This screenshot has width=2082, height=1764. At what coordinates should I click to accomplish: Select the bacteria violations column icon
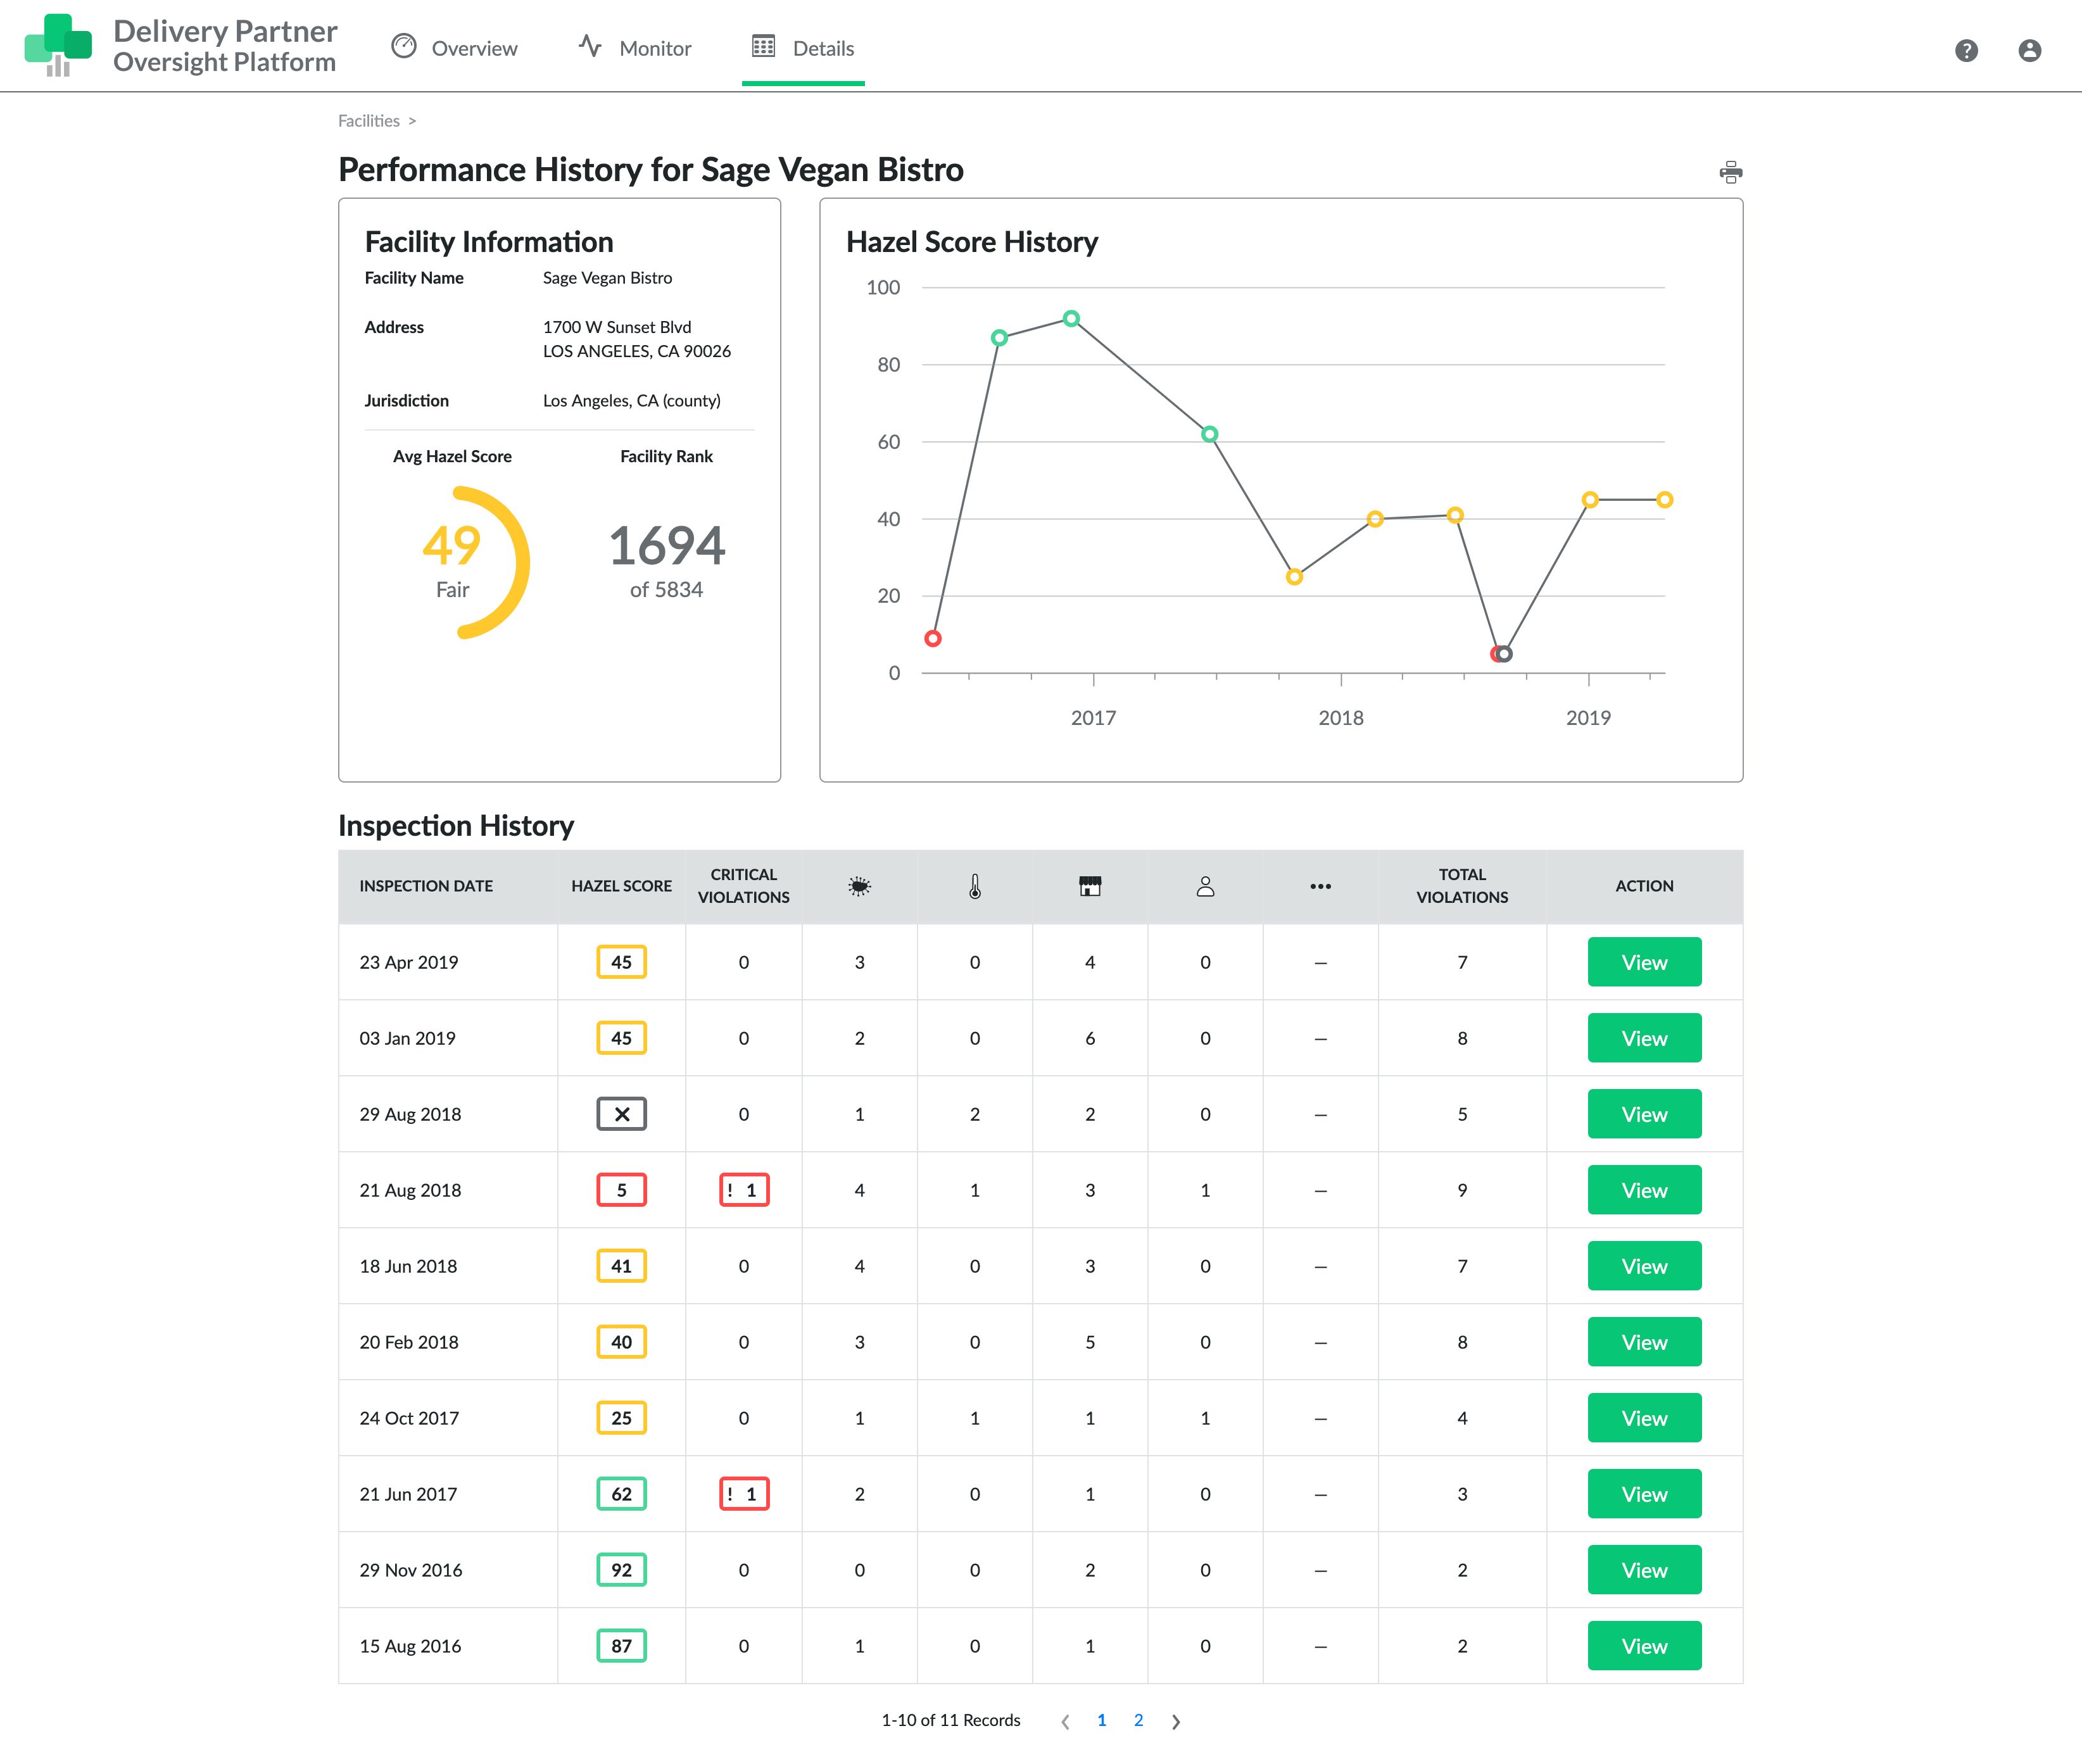pos(859,885)
